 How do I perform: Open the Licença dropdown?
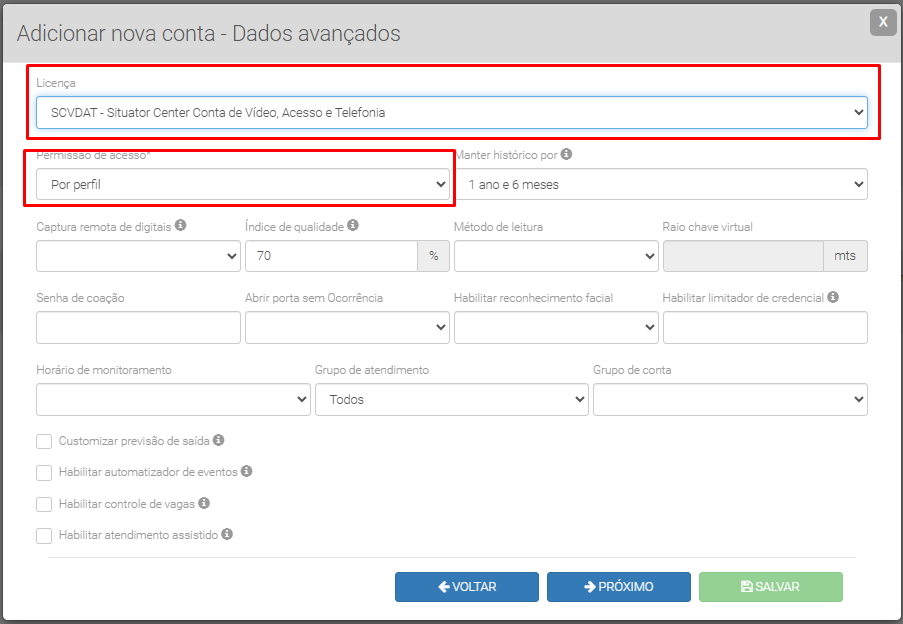pos(451,113)
